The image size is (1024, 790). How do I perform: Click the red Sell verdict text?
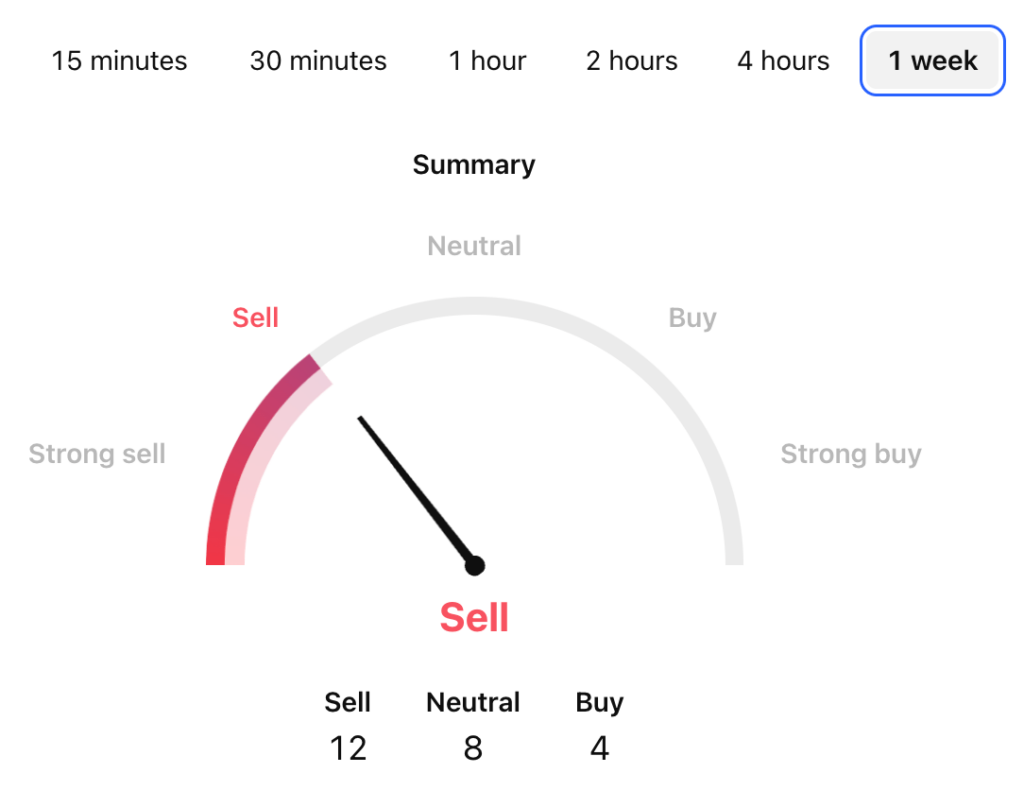(x=474, y=618)
